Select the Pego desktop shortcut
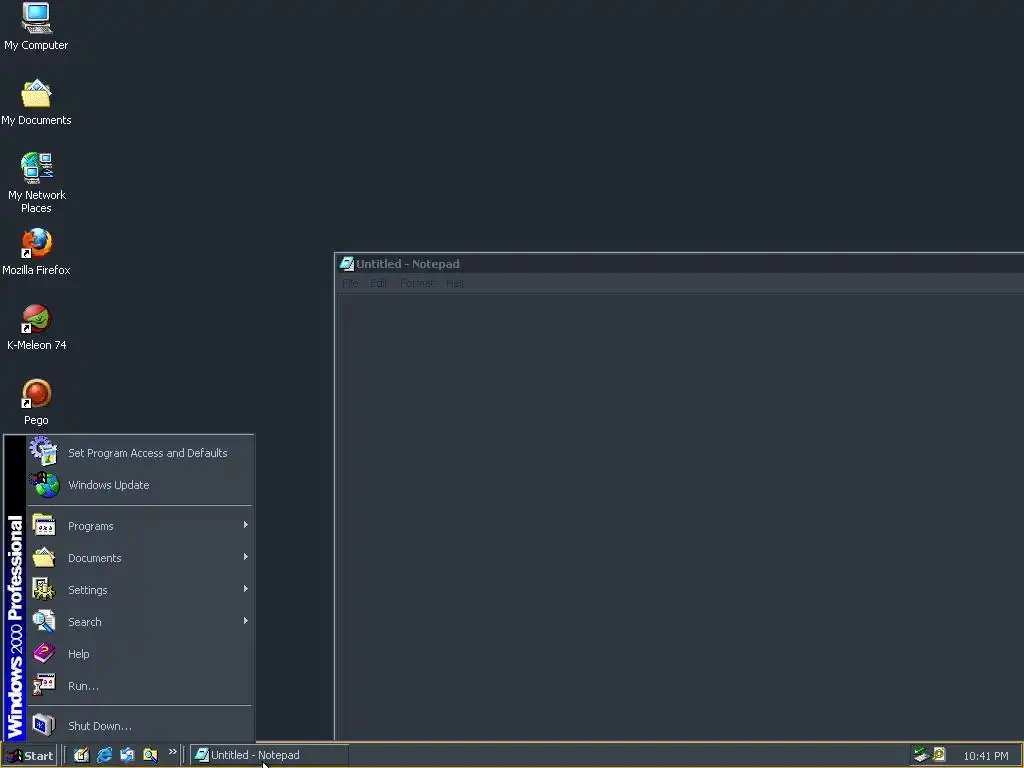Viewport: 1024px width, 768px height. click(36, 402)
